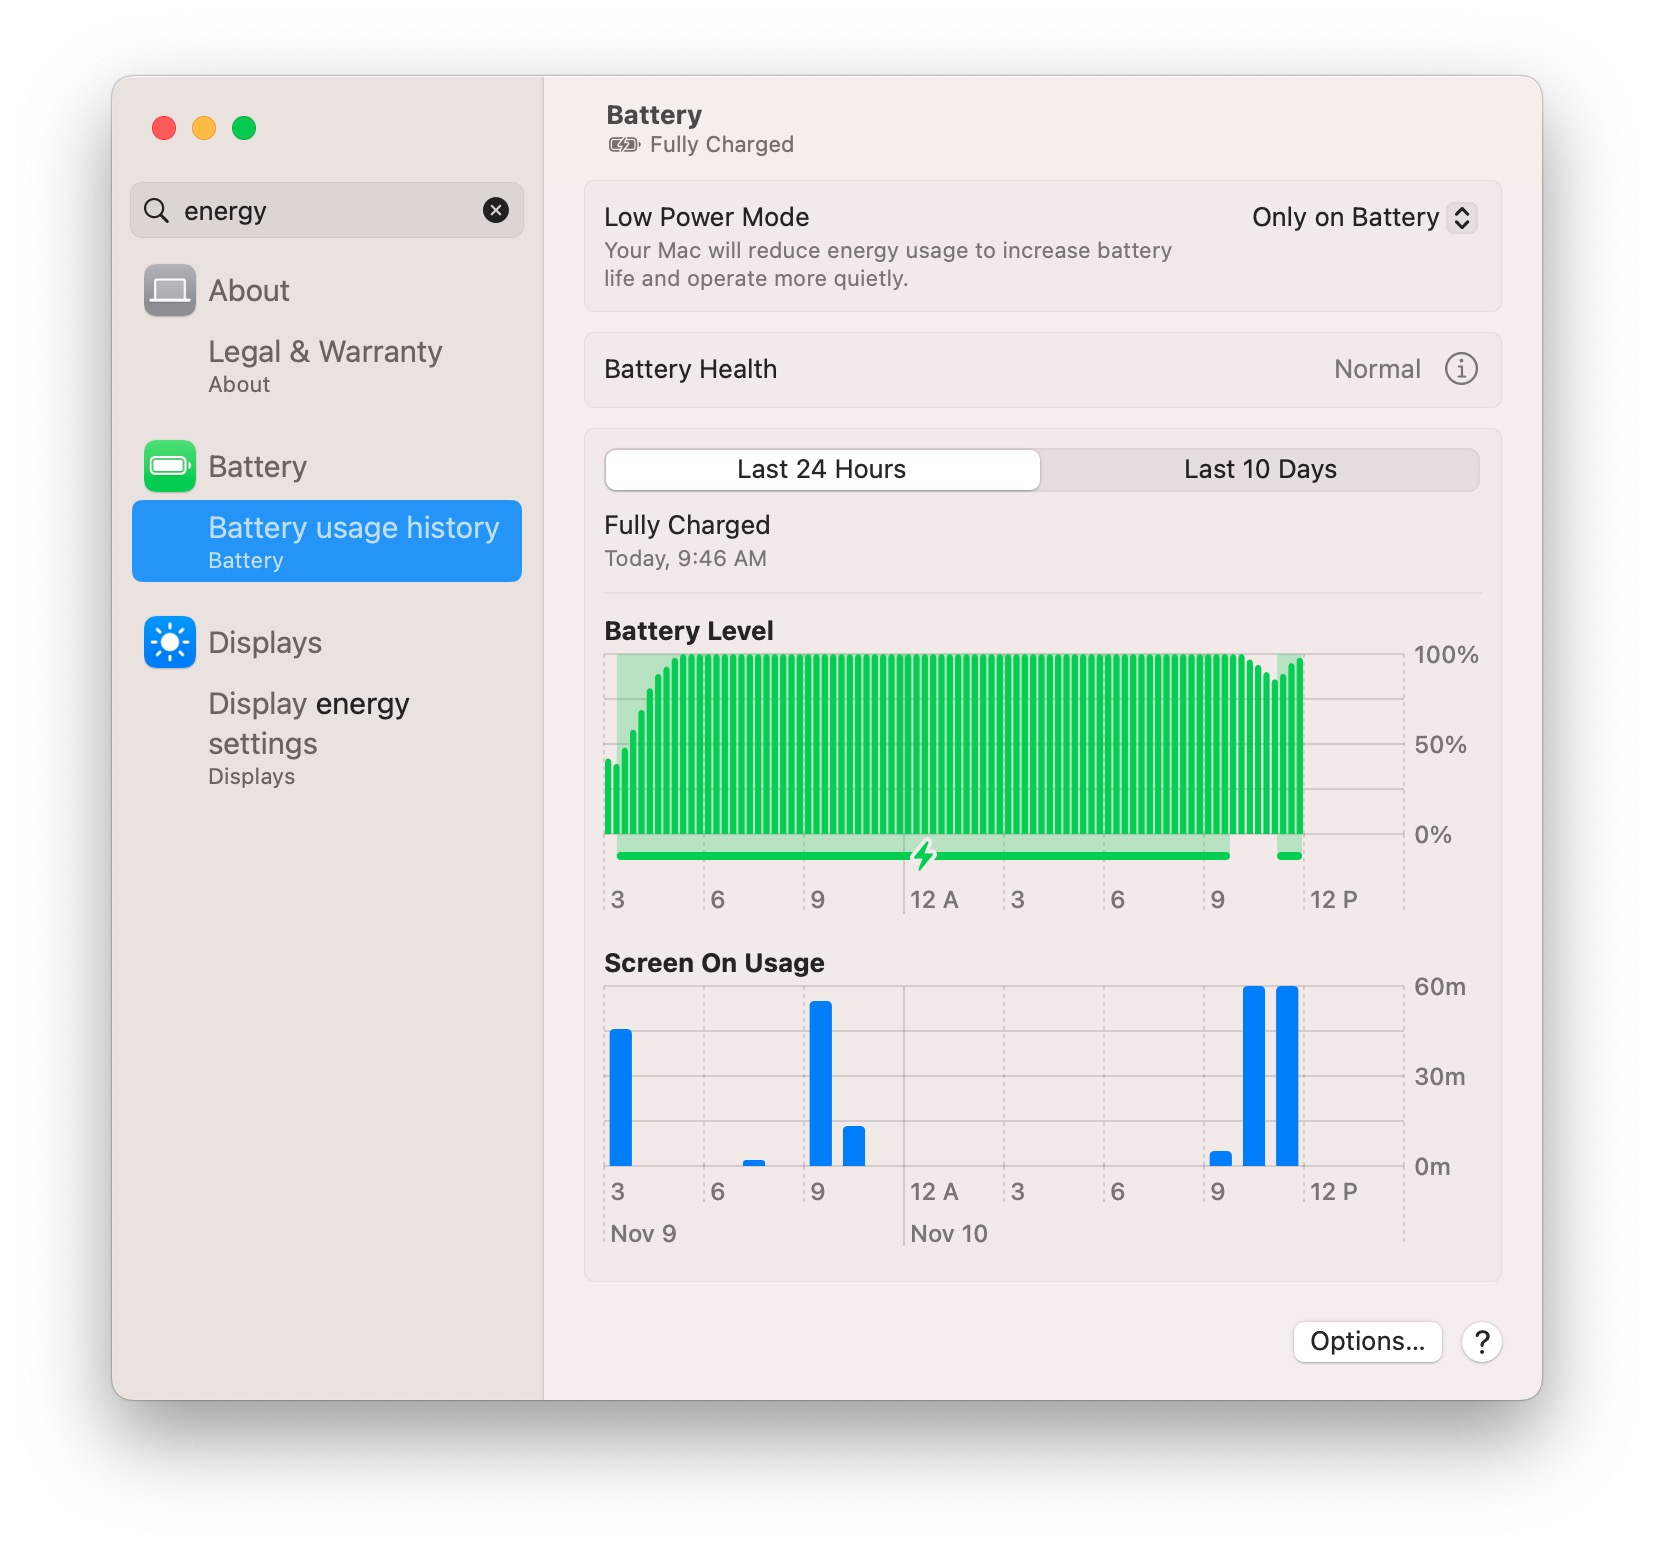
Task: Click the magnifier icon in the search field
Action: point(157,210)
